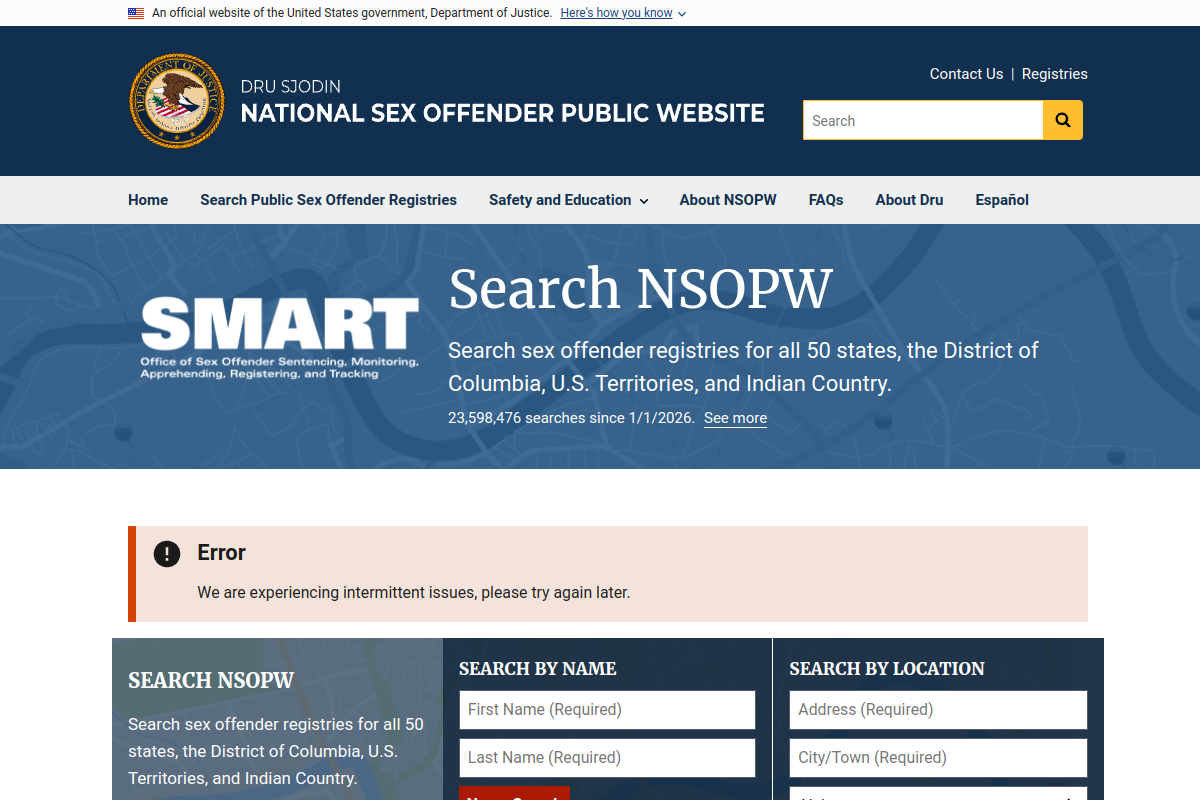Screen dimensions: 1200x800
Task: Click the See more searches link
Action: (x=735, y=418)
